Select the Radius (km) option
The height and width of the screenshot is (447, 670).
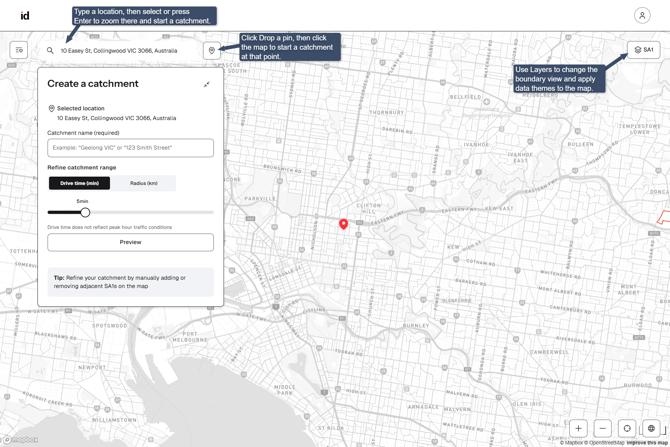coord(144,183)
